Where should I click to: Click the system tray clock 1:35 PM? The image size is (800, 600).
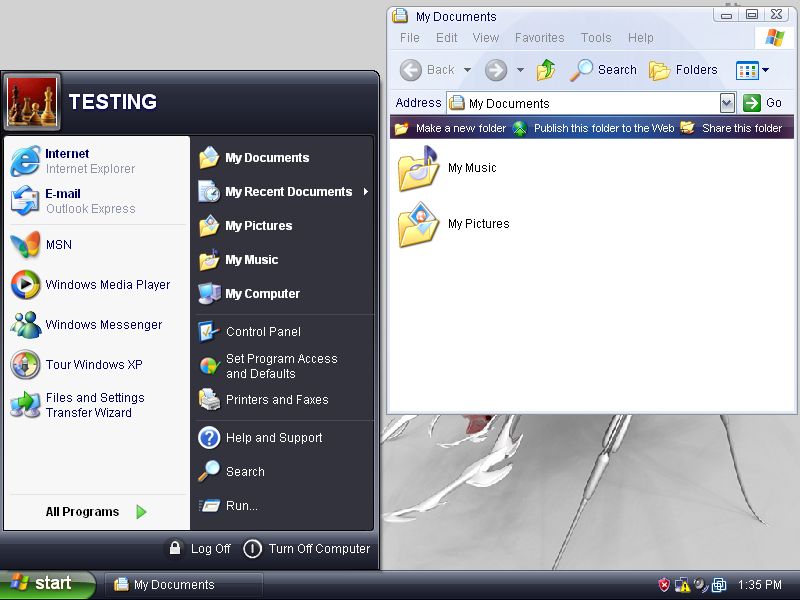tap(760, 585)
